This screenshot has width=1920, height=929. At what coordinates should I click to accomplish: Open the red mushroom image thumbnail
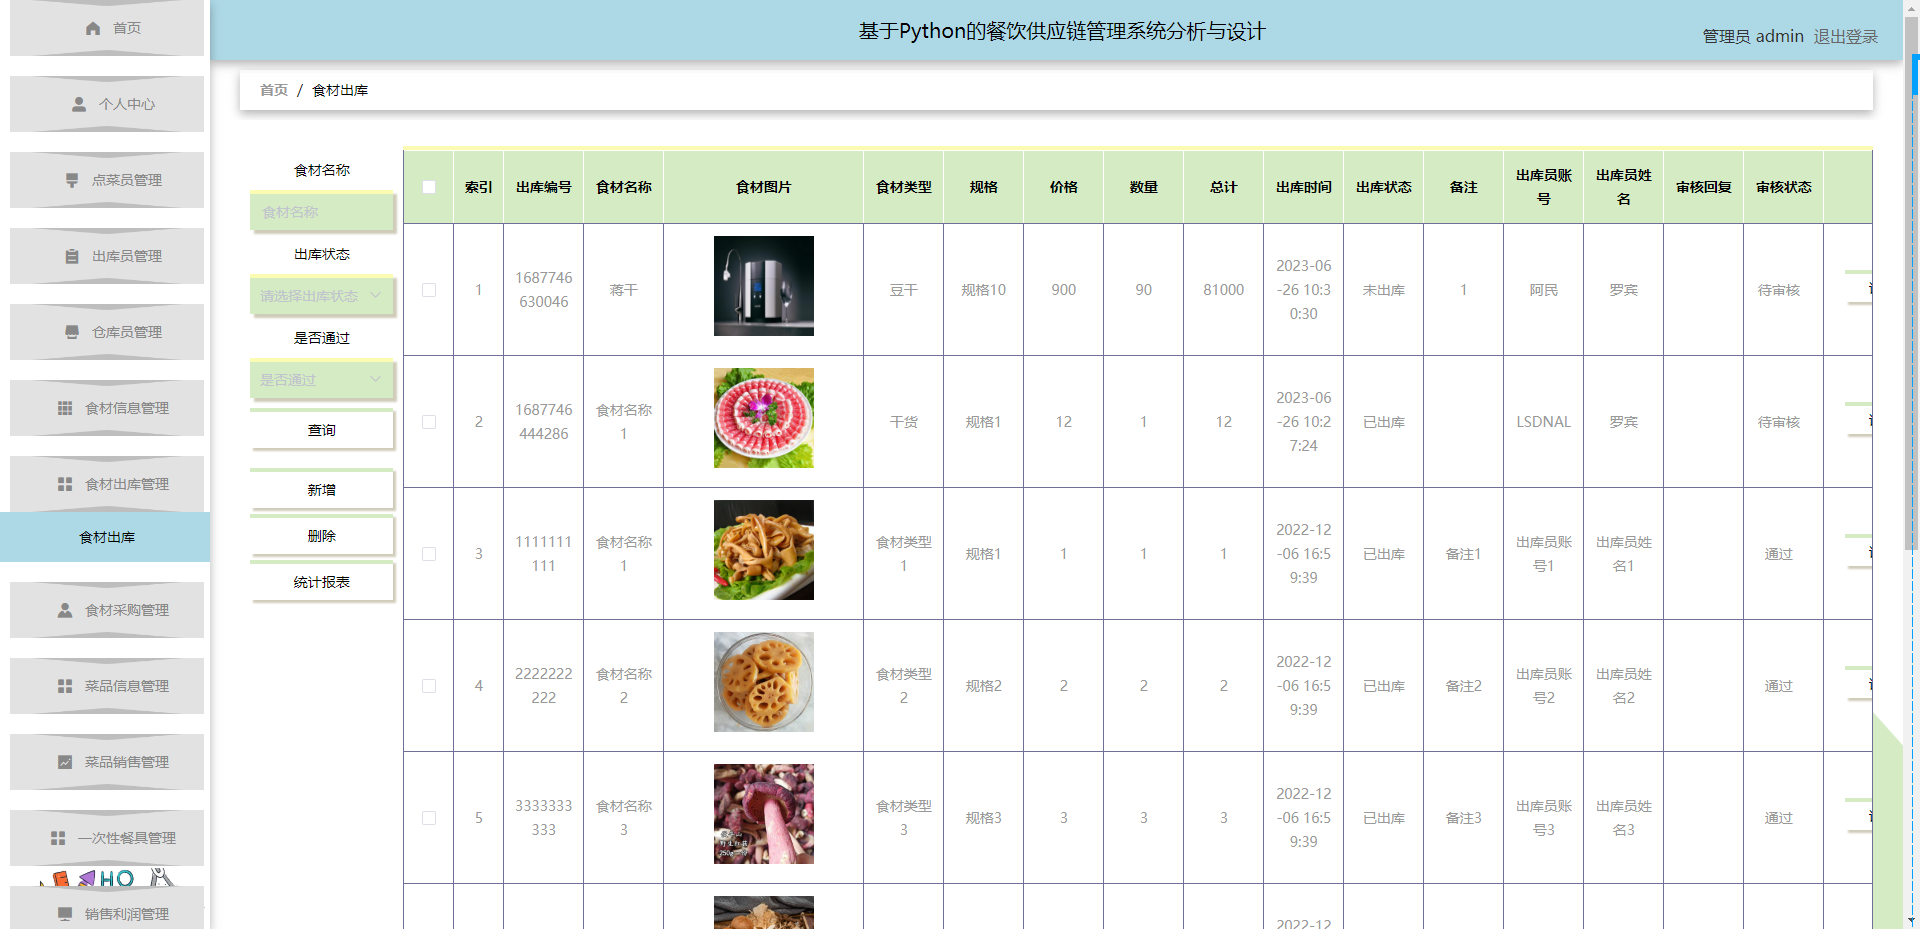pos(764,814)
